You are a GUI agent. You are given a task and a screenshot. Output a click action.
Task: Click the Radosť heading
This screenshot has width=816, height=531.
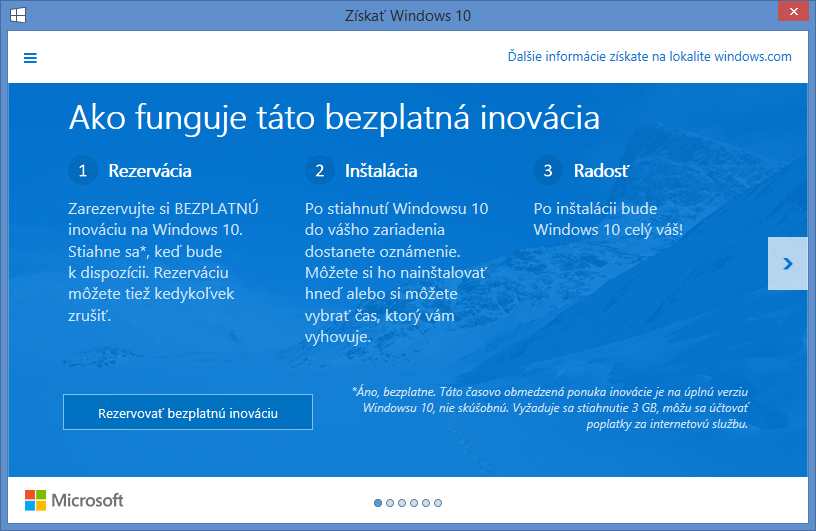pos(602,171)
